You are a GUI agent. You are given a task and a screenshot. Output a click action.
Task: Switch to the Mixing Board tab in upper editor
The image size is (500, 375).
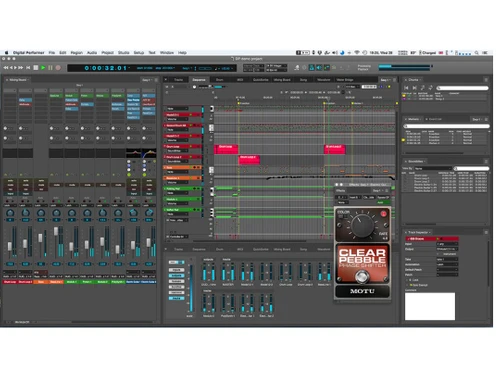click(282, 80)
